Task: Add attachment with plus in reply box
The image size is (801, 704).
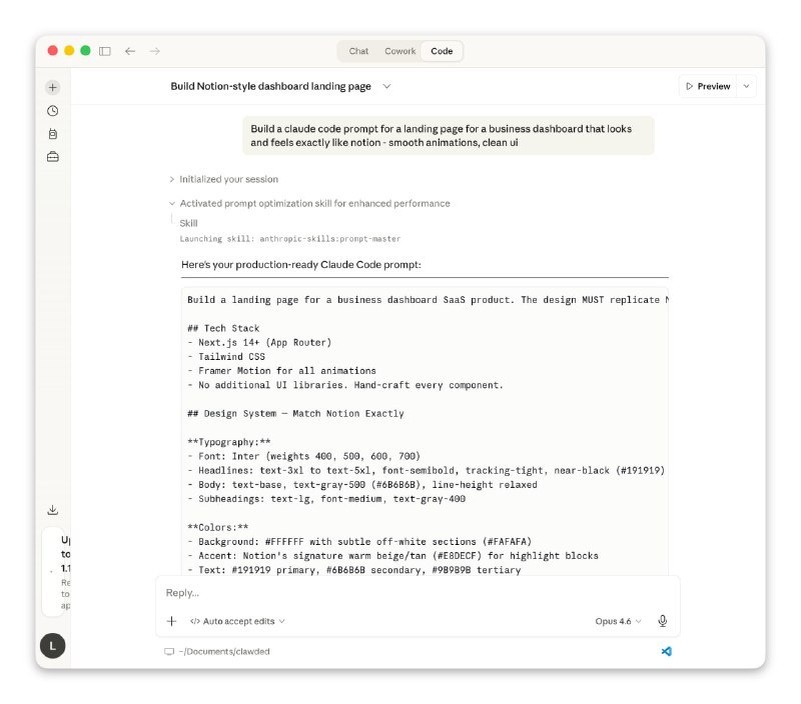Action: coord(172,621)
